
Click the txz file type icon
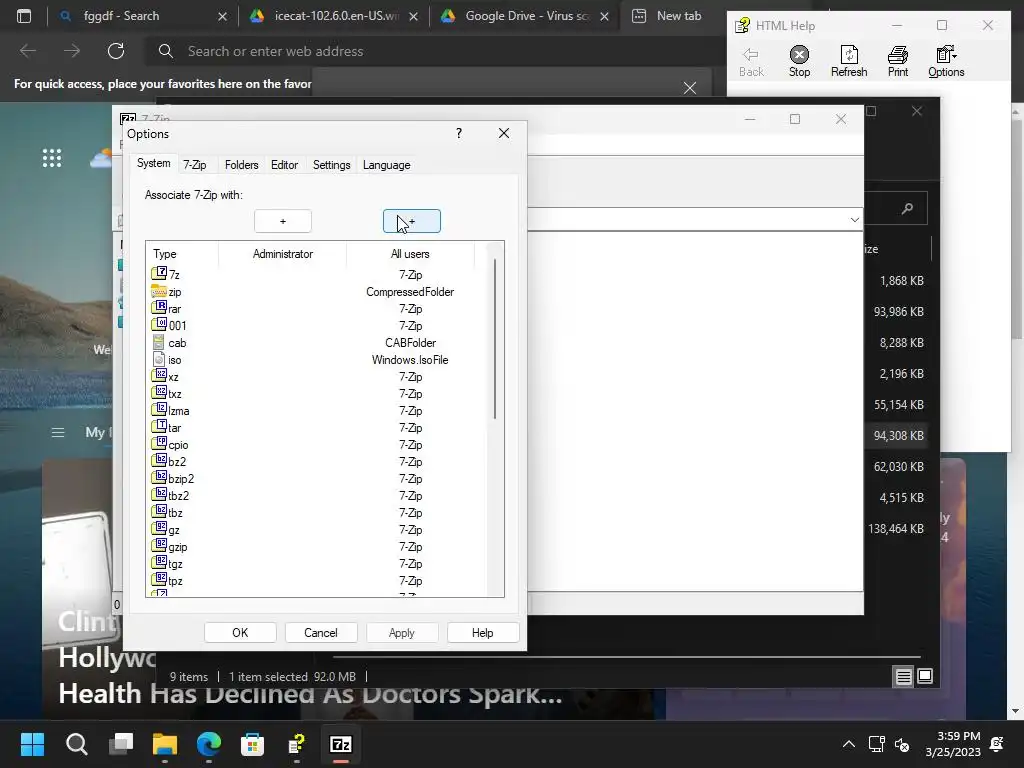point(159,392)
